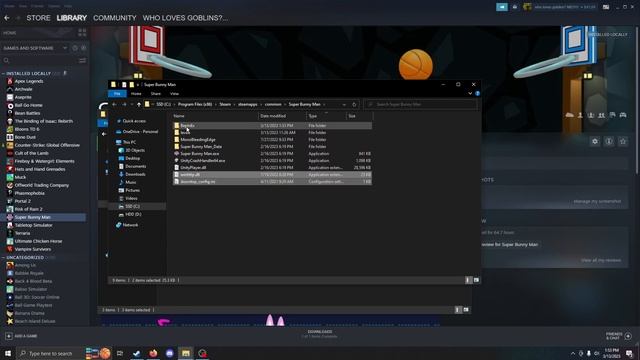Click the recent activity clock icon
Image resolution: width=640 pixels, height=360 pixels.
75,48
